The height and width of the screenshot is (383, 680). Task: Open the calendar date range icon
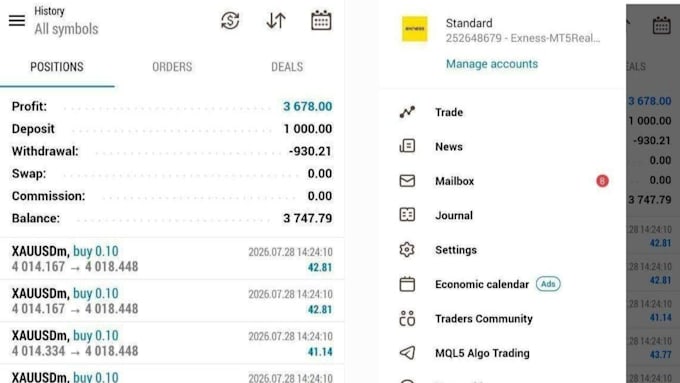point(321,20)
